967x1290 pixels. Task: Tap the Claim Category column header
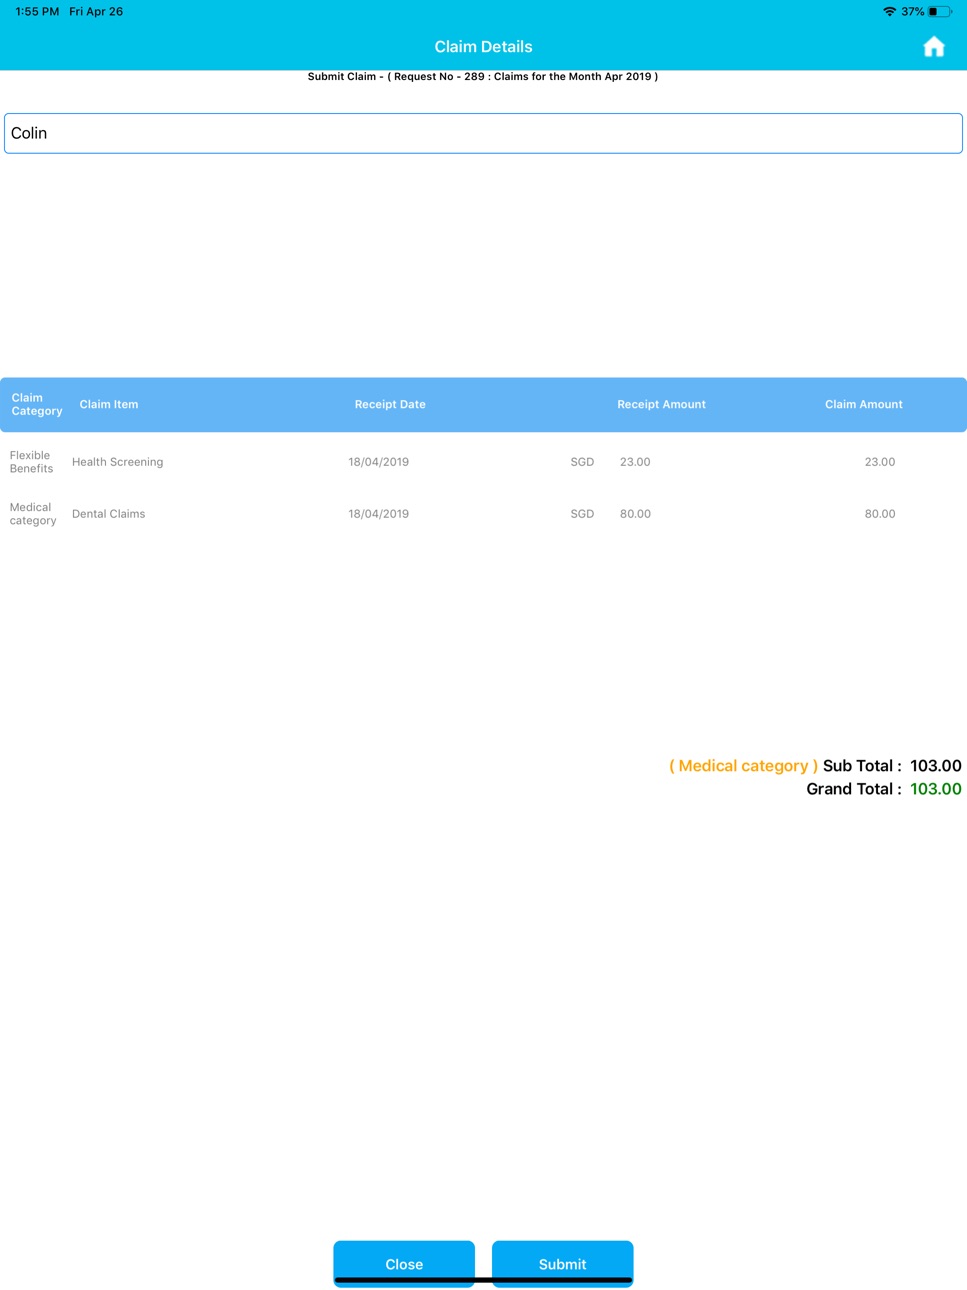point(37,404)
